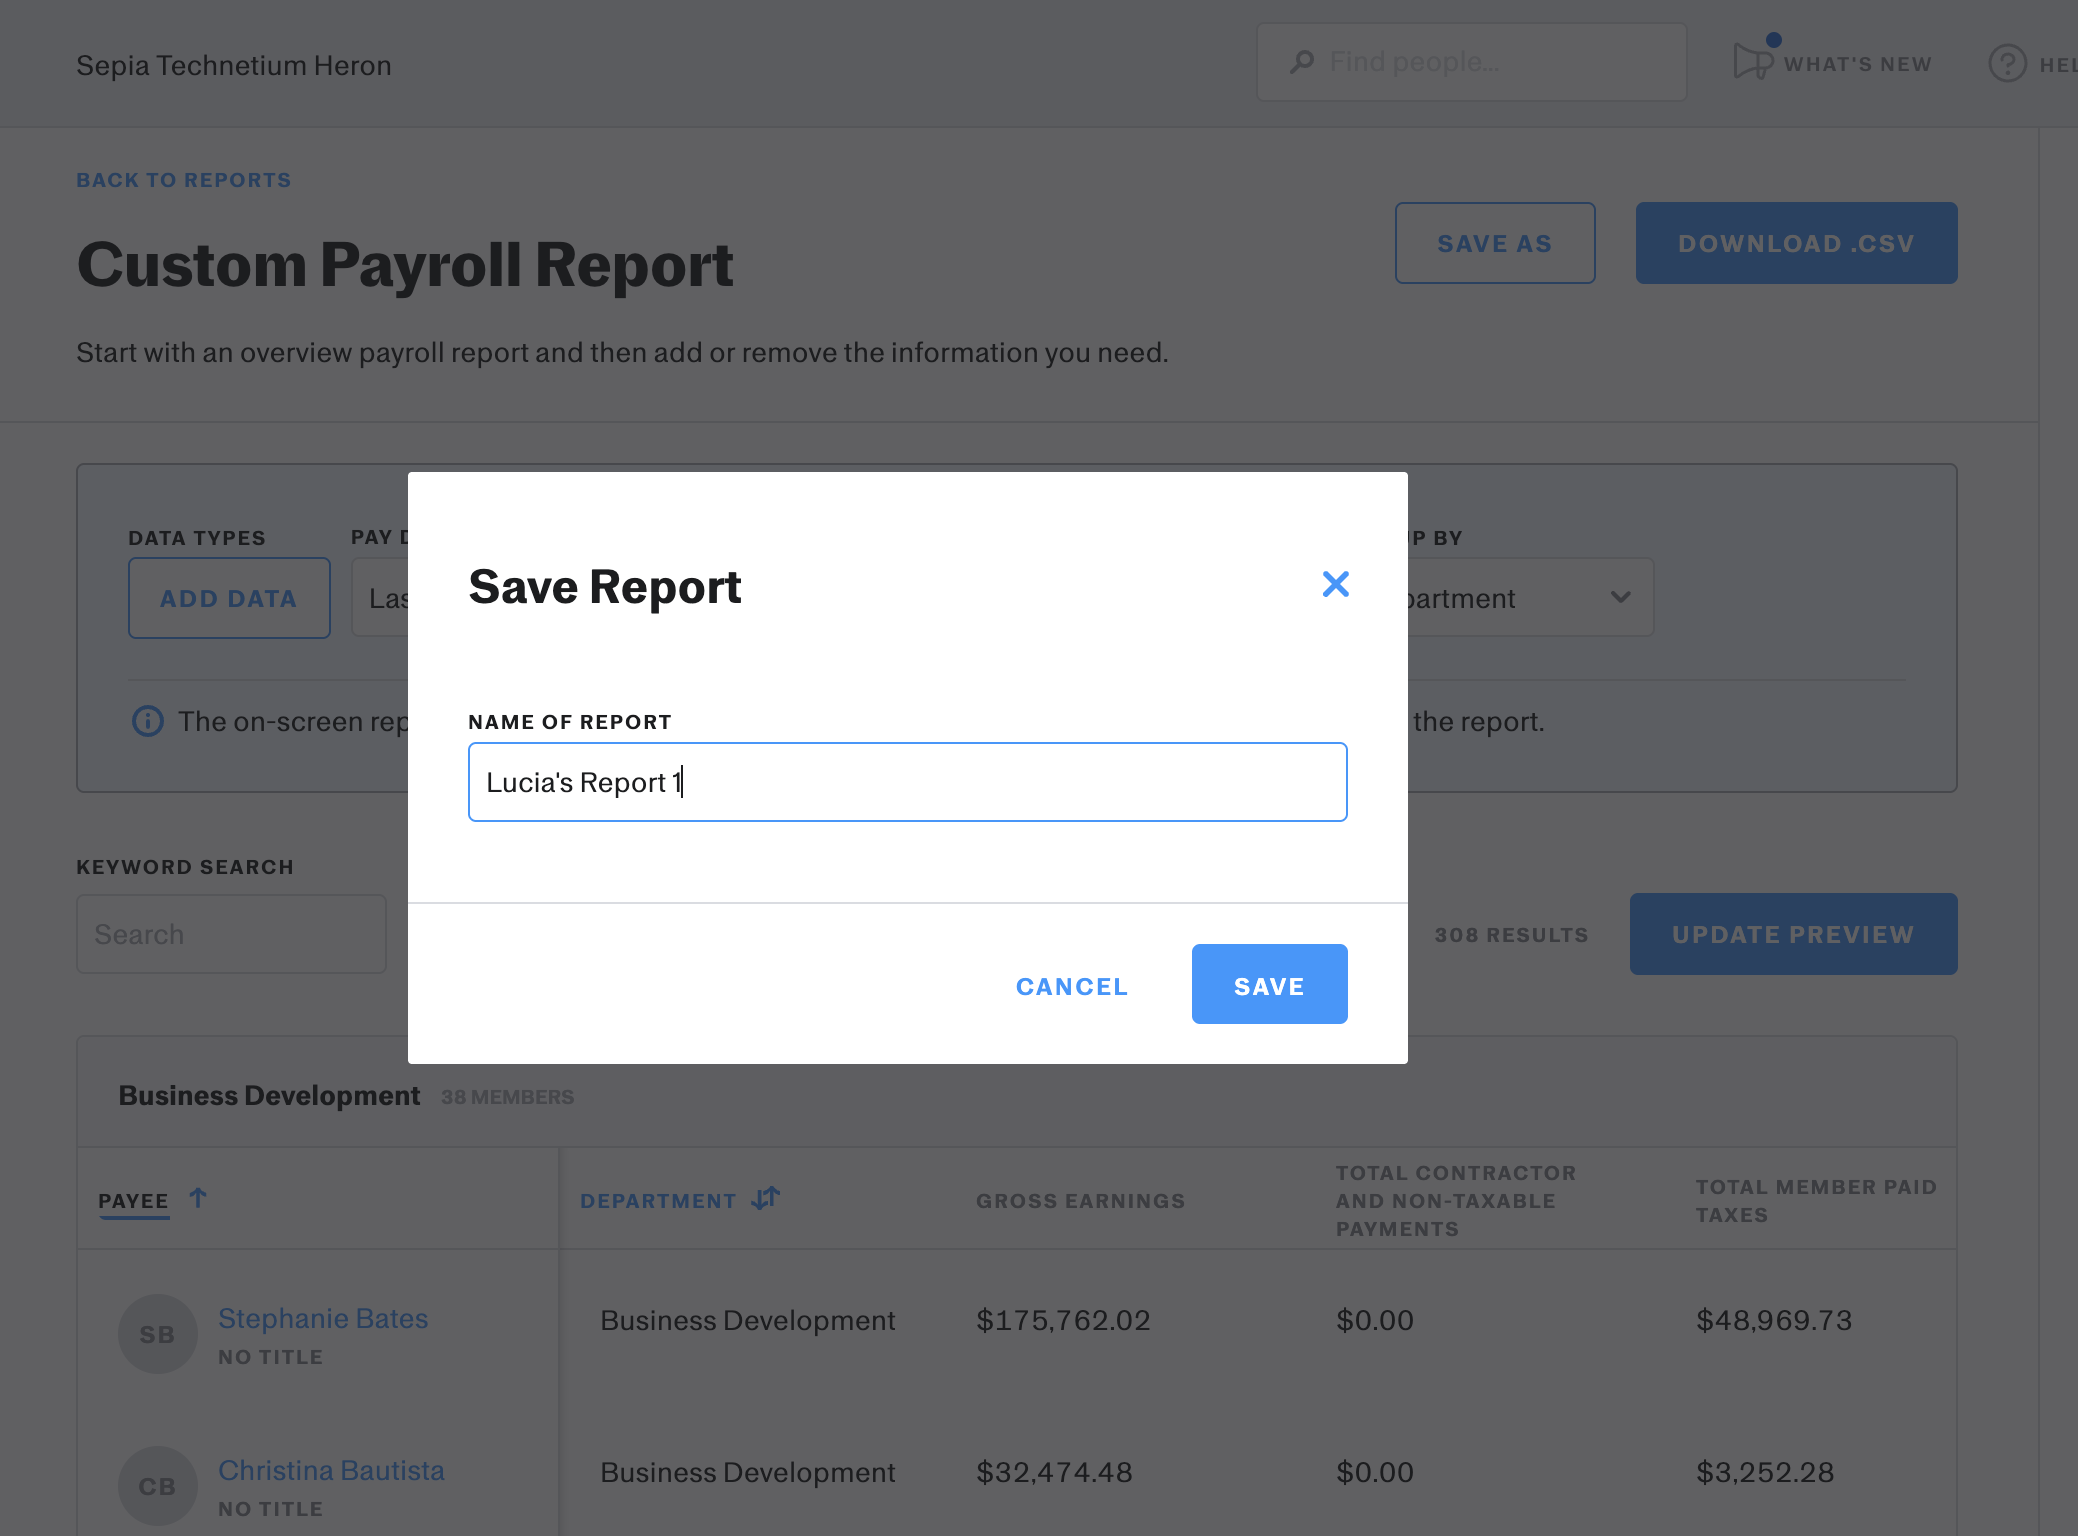Open the Pay Date dropdown field
The width and height of the screenshot is (2078, 1536).
click(381, 598)
